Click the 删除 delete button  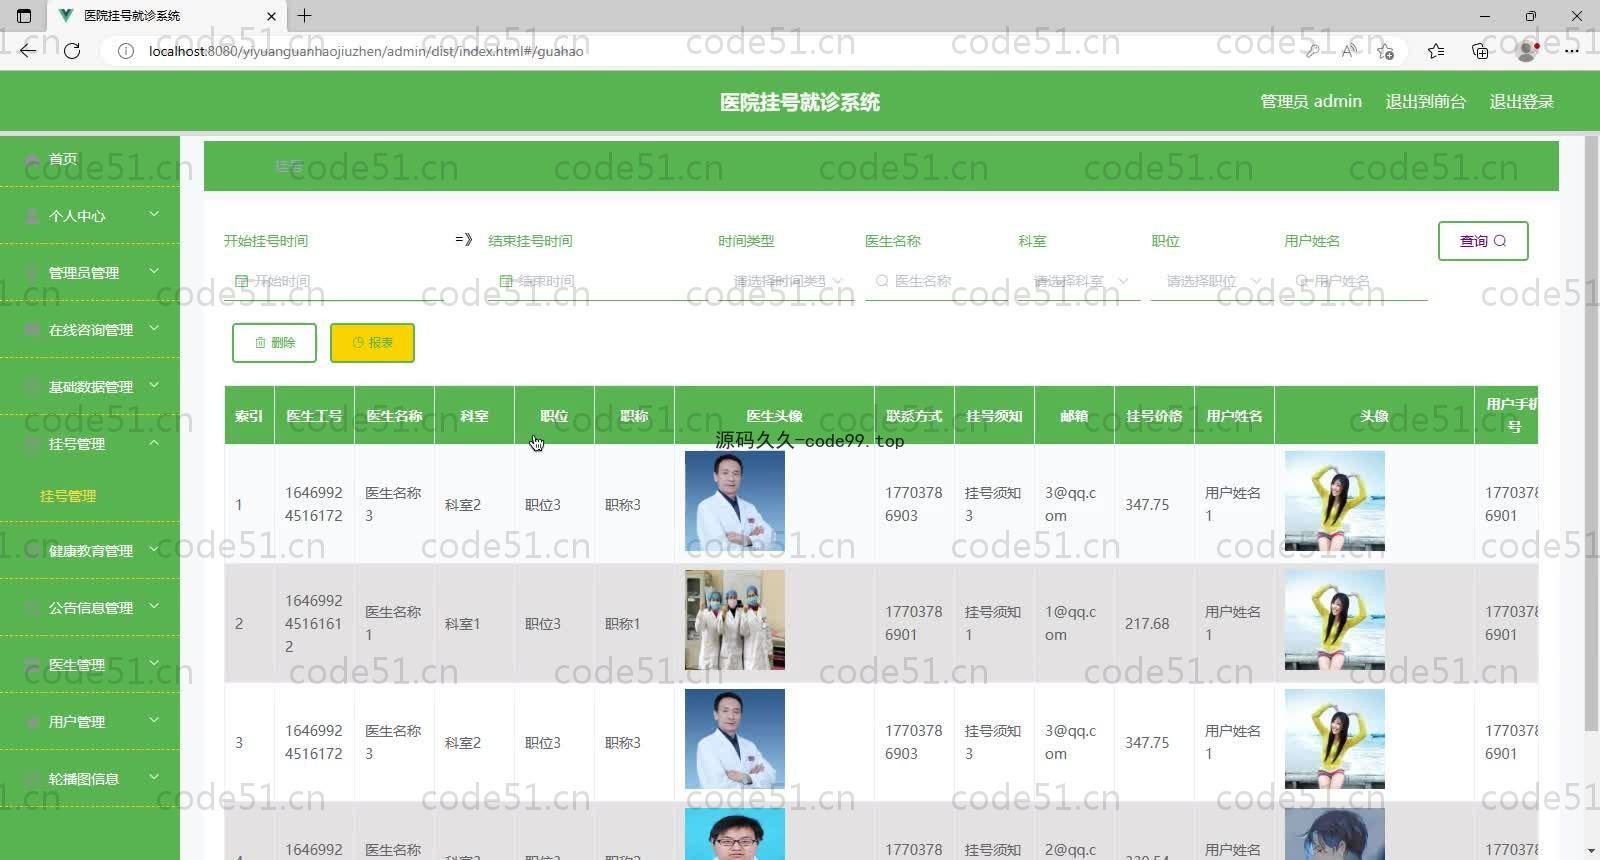pos(274,343)
